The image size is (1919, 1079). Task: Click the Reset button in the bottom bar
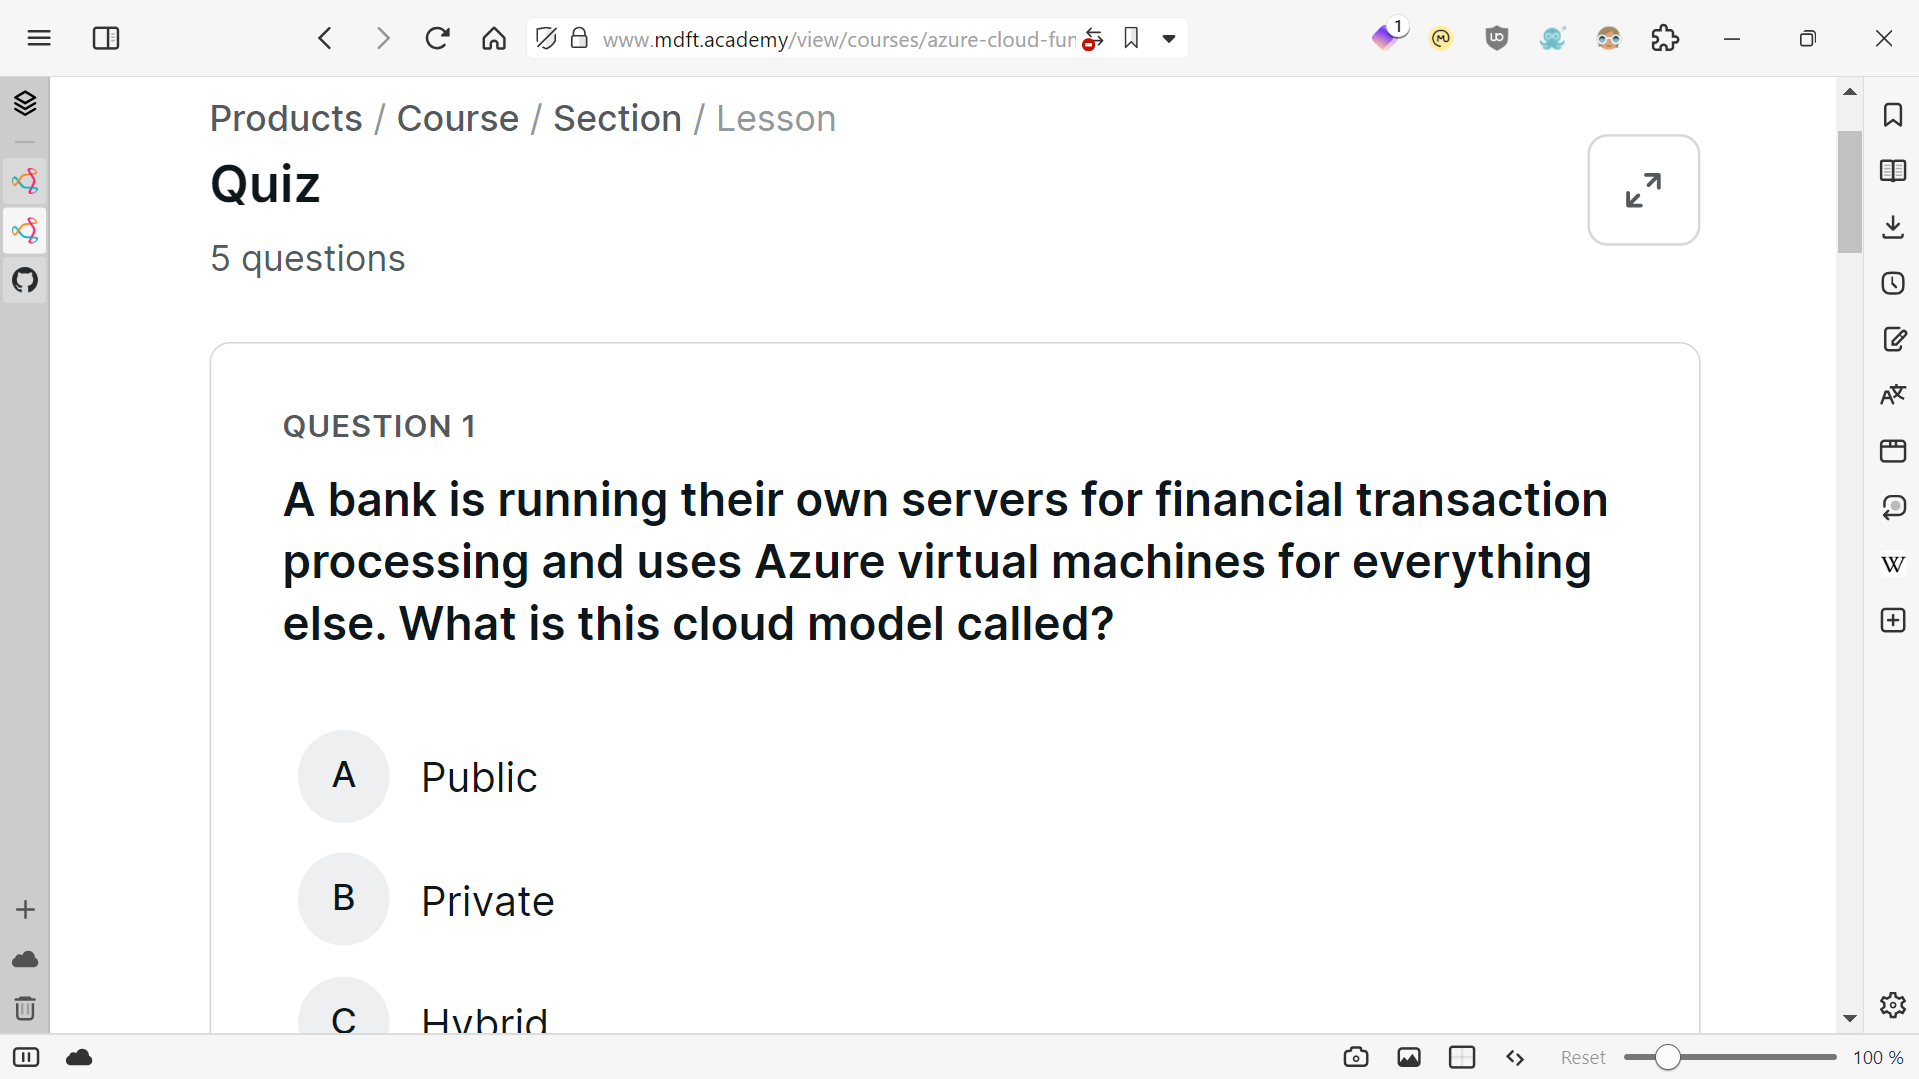tap(1583, 1056)
